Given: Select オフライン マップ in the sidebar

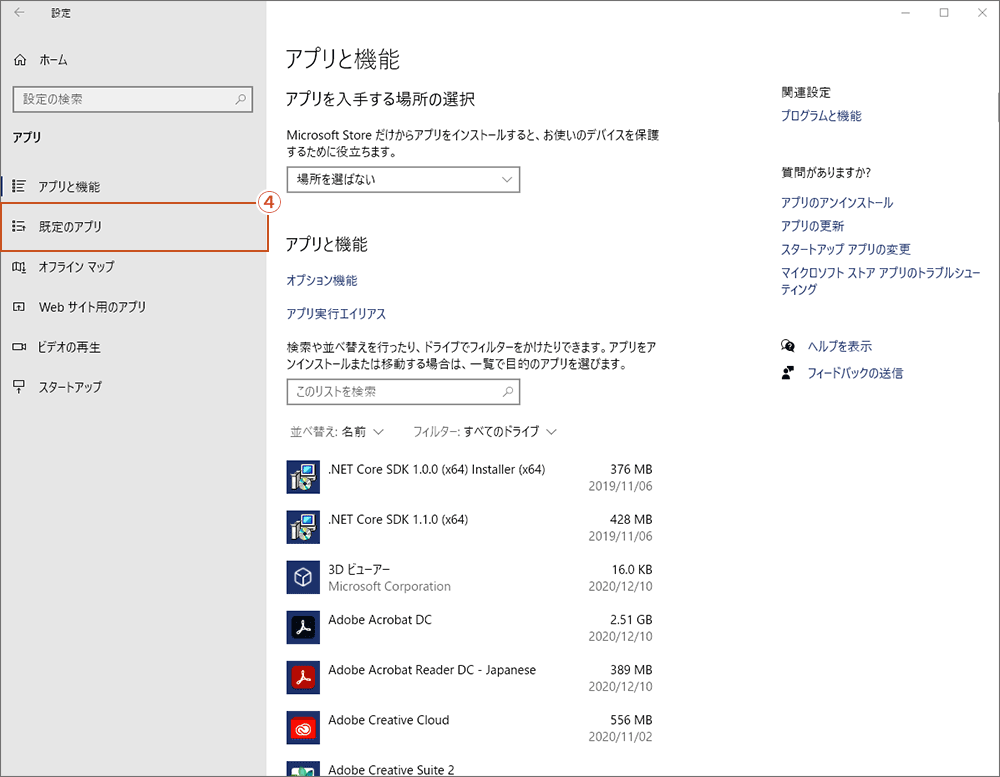Looking at the screenshot, I should click(133, 267).
